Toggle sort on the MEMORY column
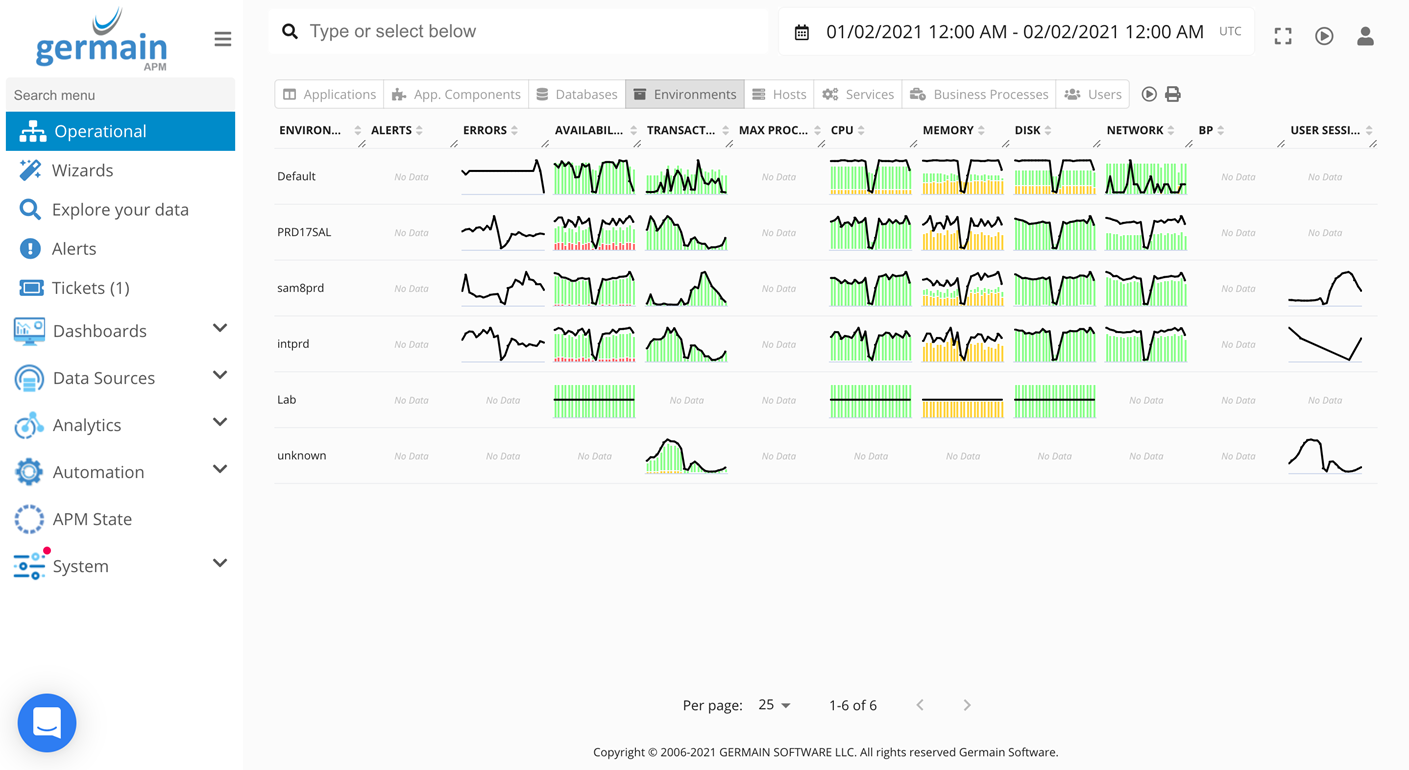 click(x=948, y=130)
